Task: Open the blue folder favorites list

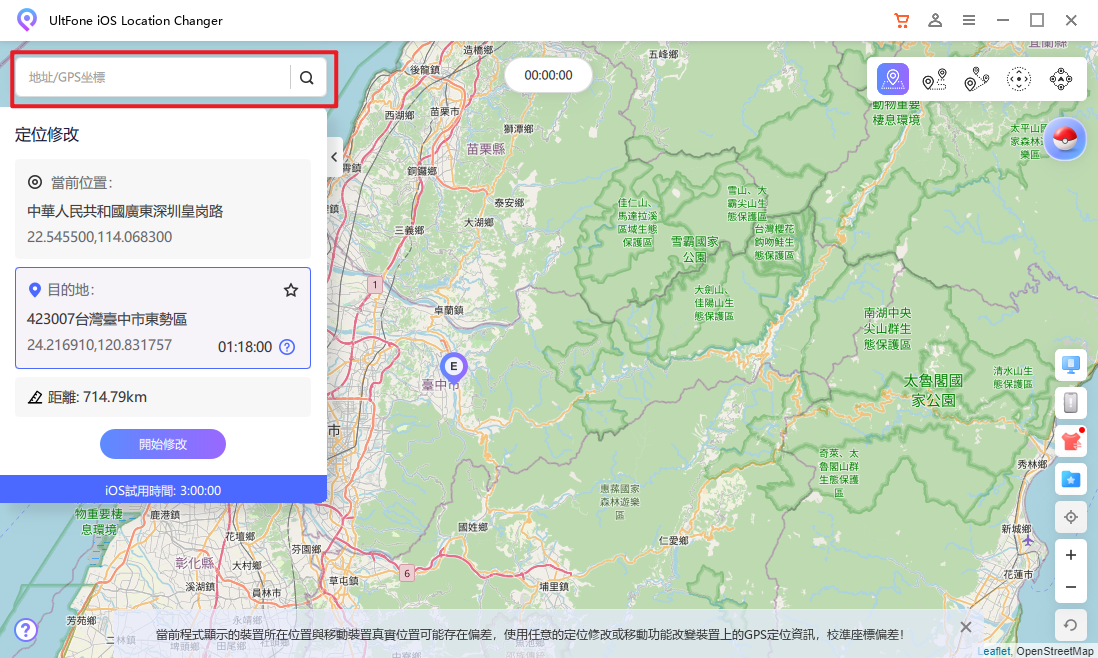Action: coord(1070,479)
